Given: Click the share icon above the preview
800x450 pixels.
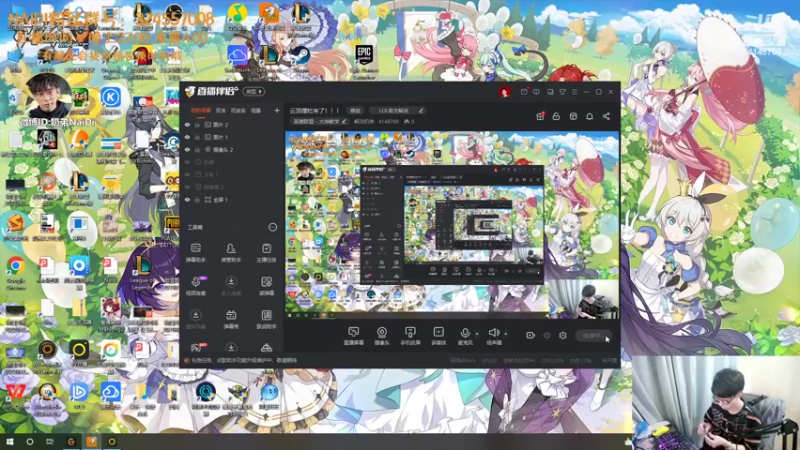Looking at the screenshot, I should (x=606, y=116).
